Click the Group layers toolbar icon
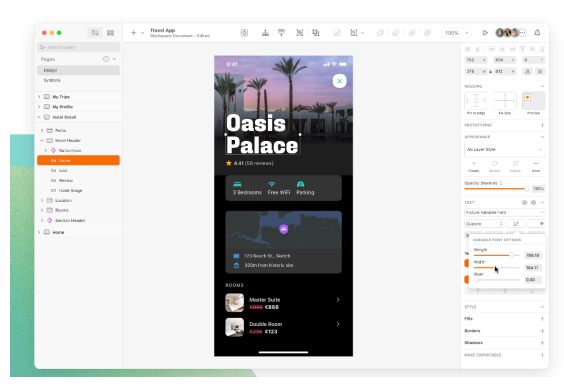The image size is (564, 391). [x=300, y=33]
